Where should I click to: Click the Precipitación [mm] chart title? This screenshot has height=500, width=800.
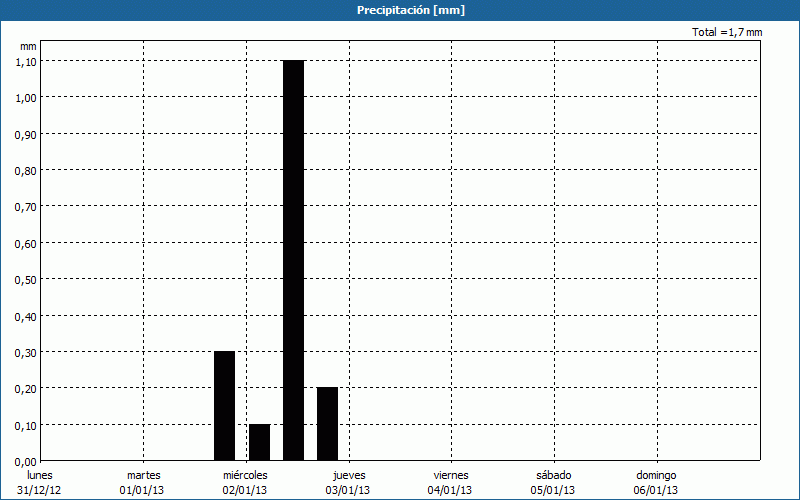(411, 10)
